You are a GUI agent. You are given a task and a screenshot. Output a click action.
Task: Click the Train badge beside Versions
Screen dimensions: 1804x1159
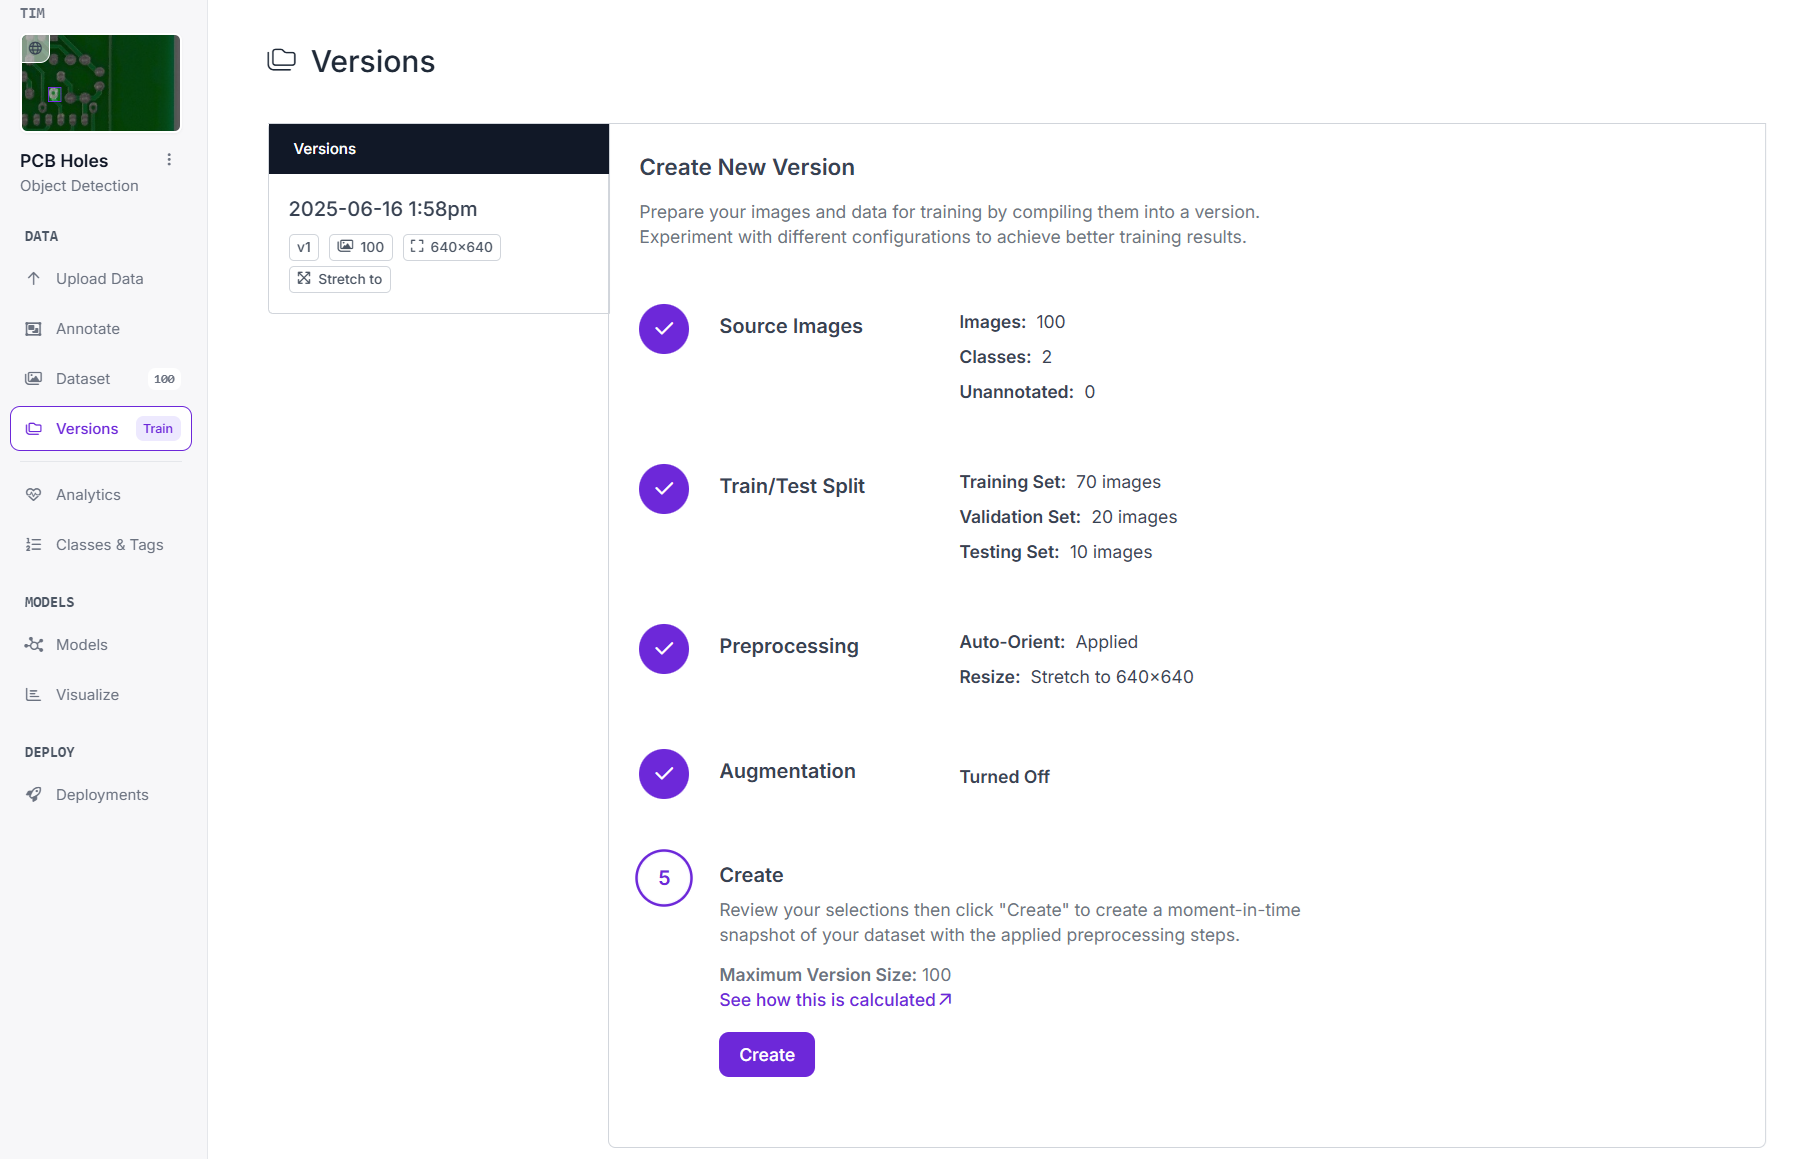click(x=158, y=429)
